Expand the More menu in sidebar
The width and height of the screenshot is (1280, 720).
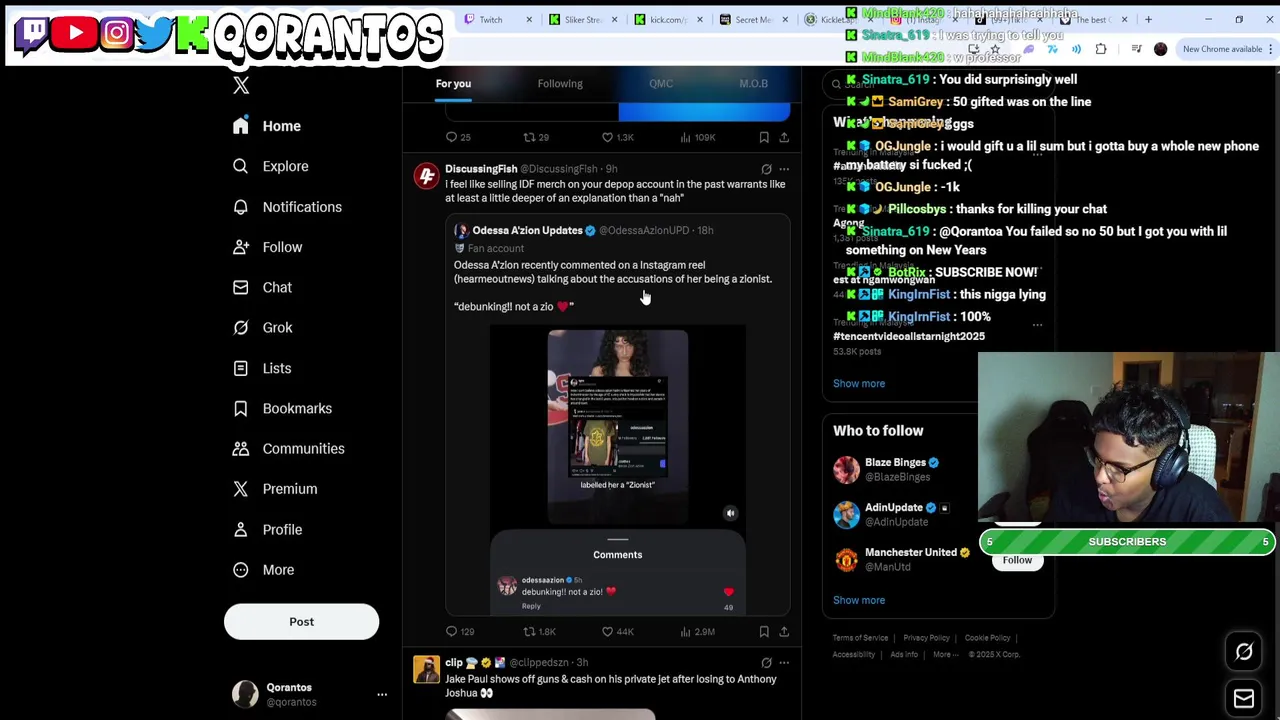(264, 569)
